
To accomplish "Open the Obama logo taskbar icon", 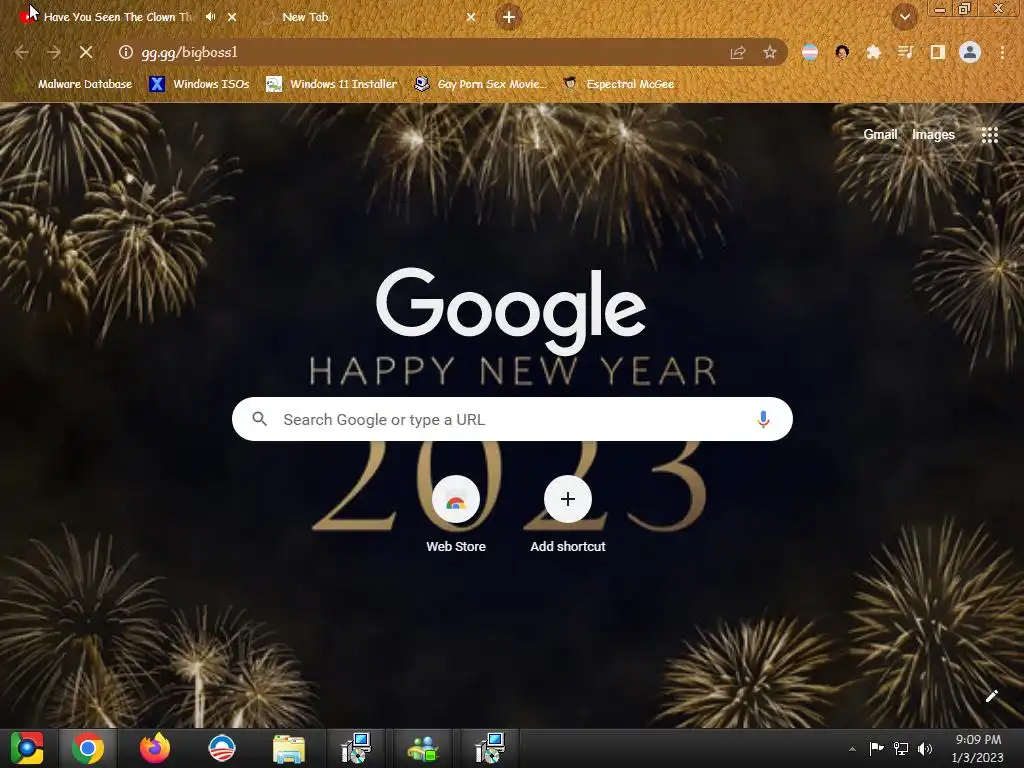I will 221,748.
